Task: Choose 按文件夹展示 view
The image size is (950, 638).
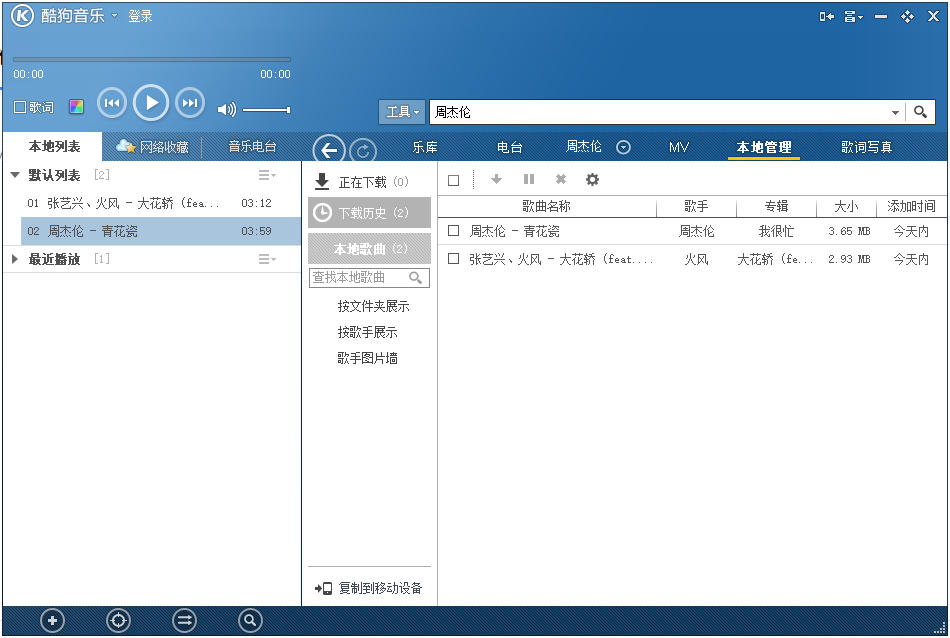Action: (373, 306)
